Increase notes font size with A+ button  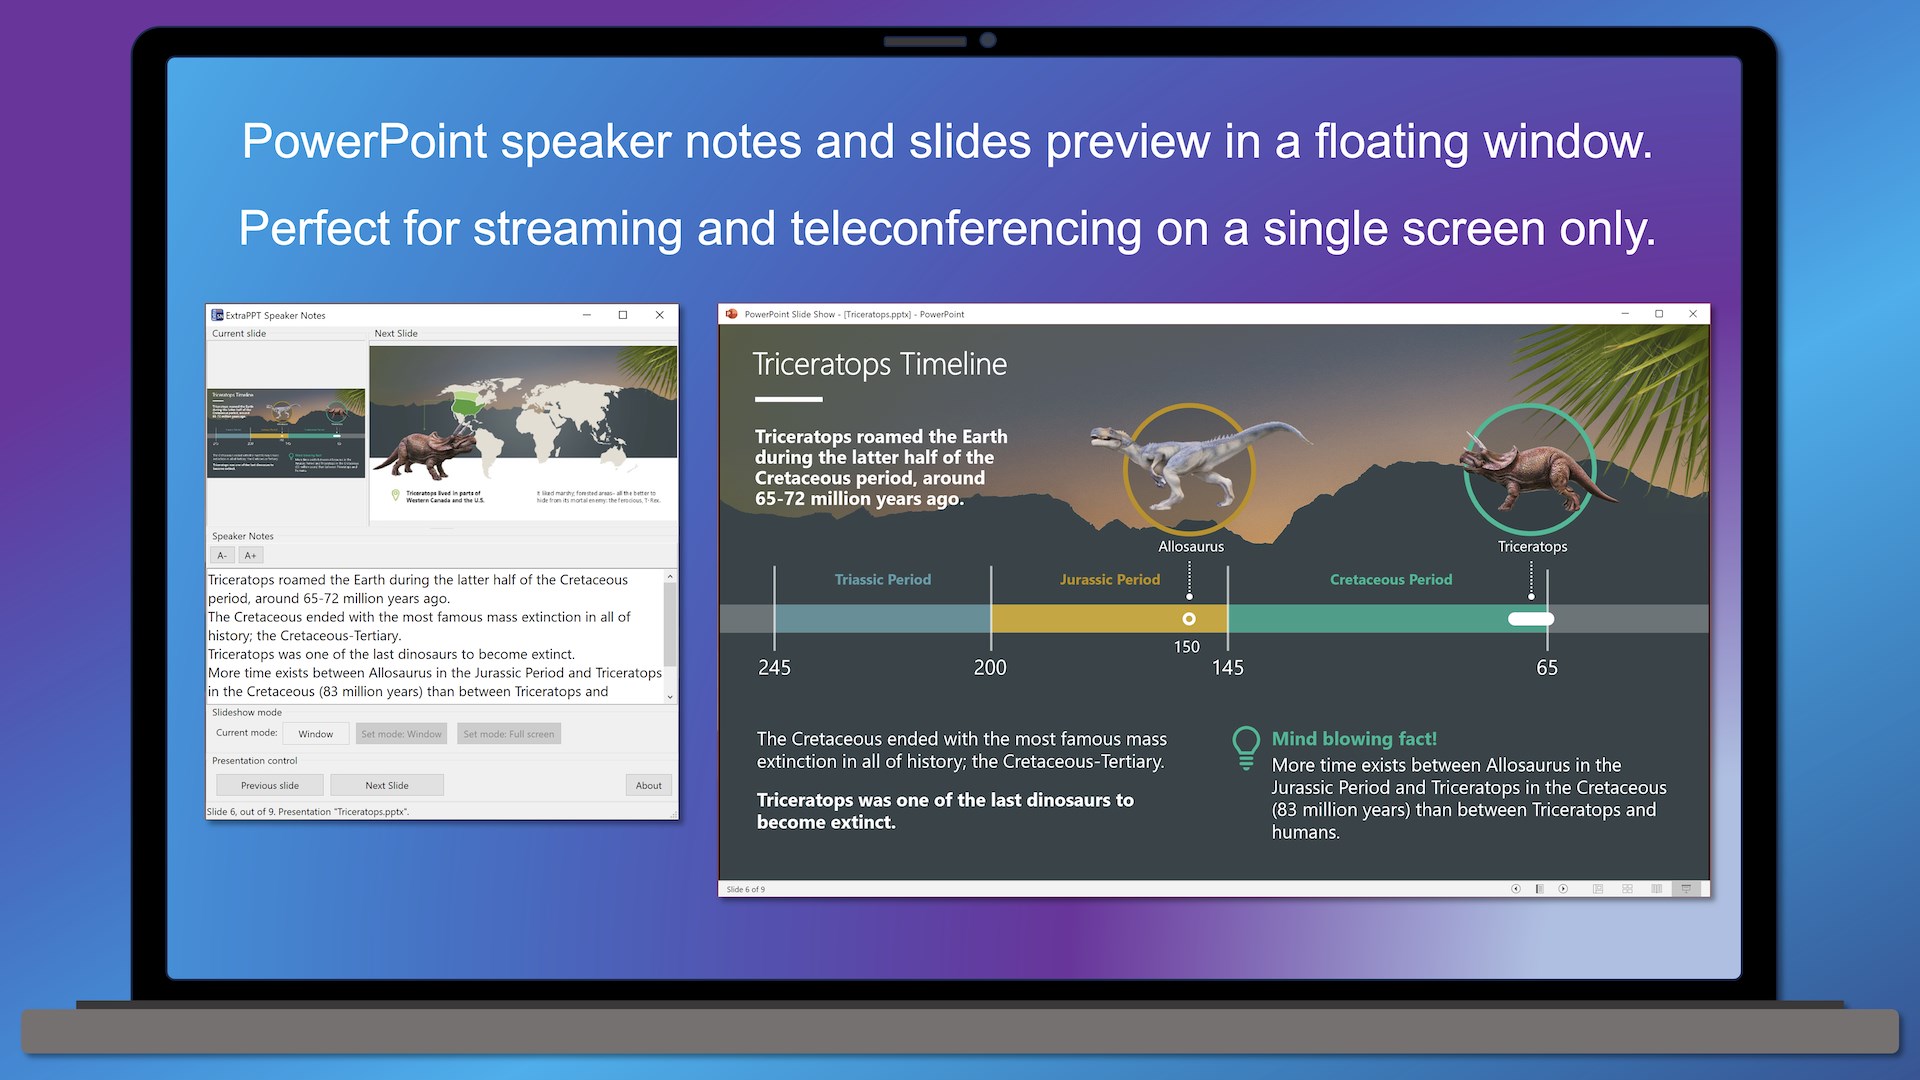pyautogui.click(x=250, y=555)
